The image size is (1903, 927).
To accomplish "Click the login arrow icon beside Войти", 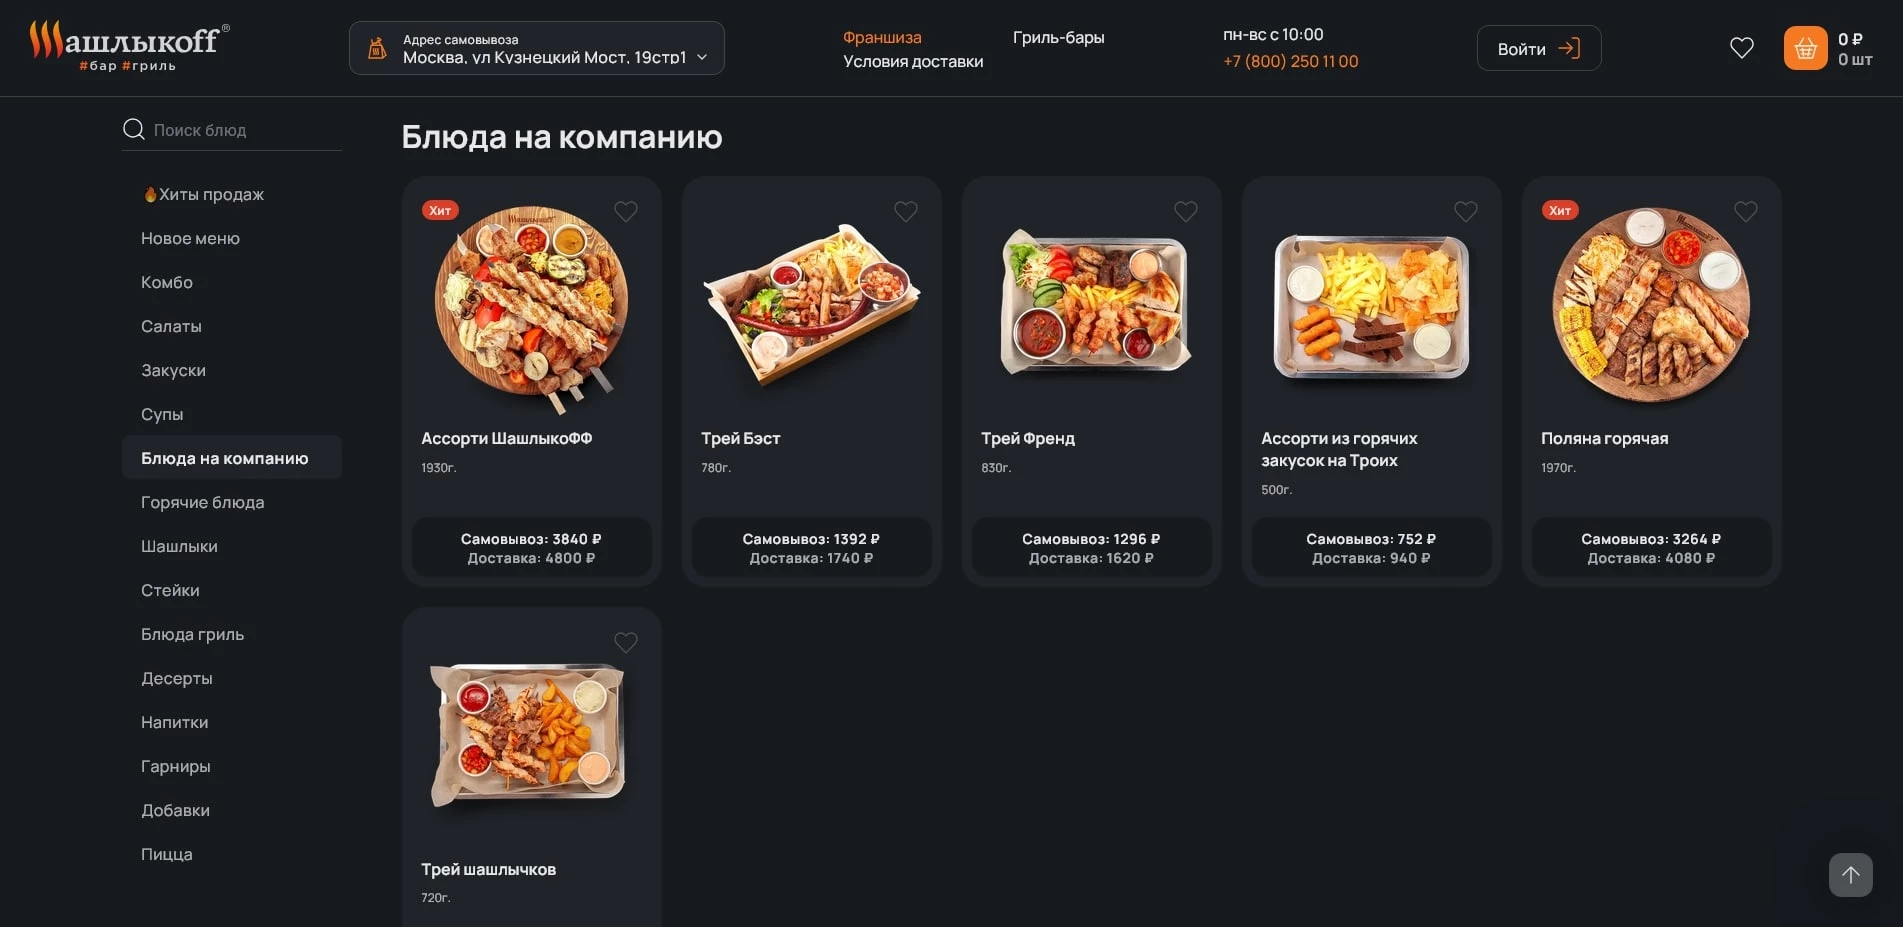I will point(1569,48).
